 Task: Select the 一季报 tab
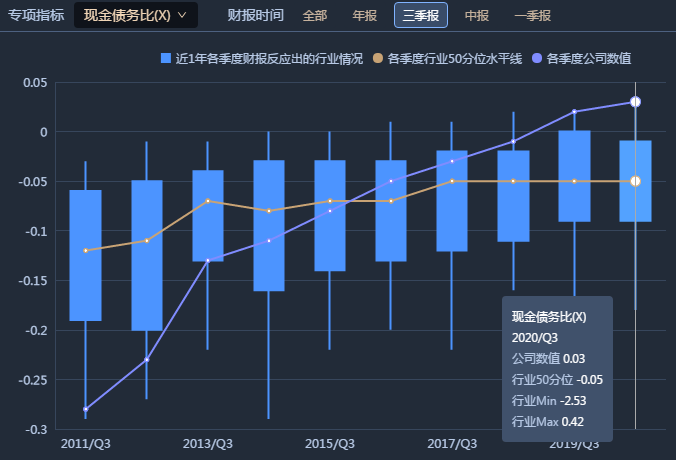pyautogui.click(x=533, y=15)
